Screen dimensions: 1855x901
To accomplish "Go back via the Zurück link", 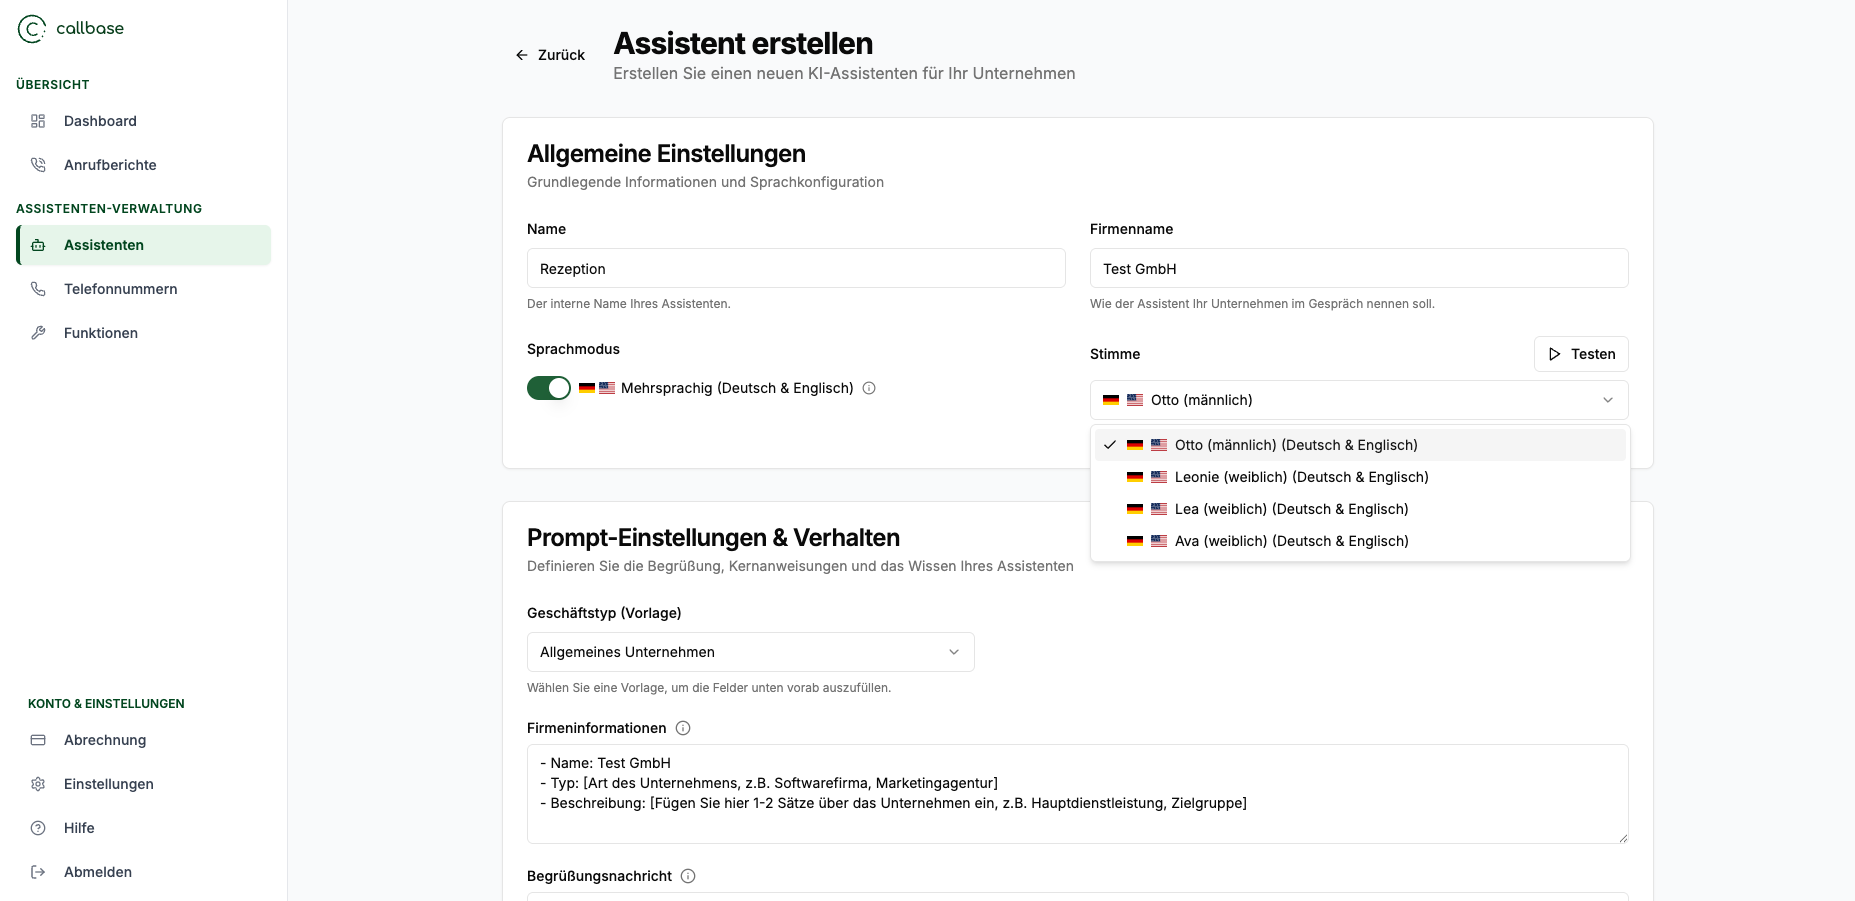I will click(x=550, y=55).
